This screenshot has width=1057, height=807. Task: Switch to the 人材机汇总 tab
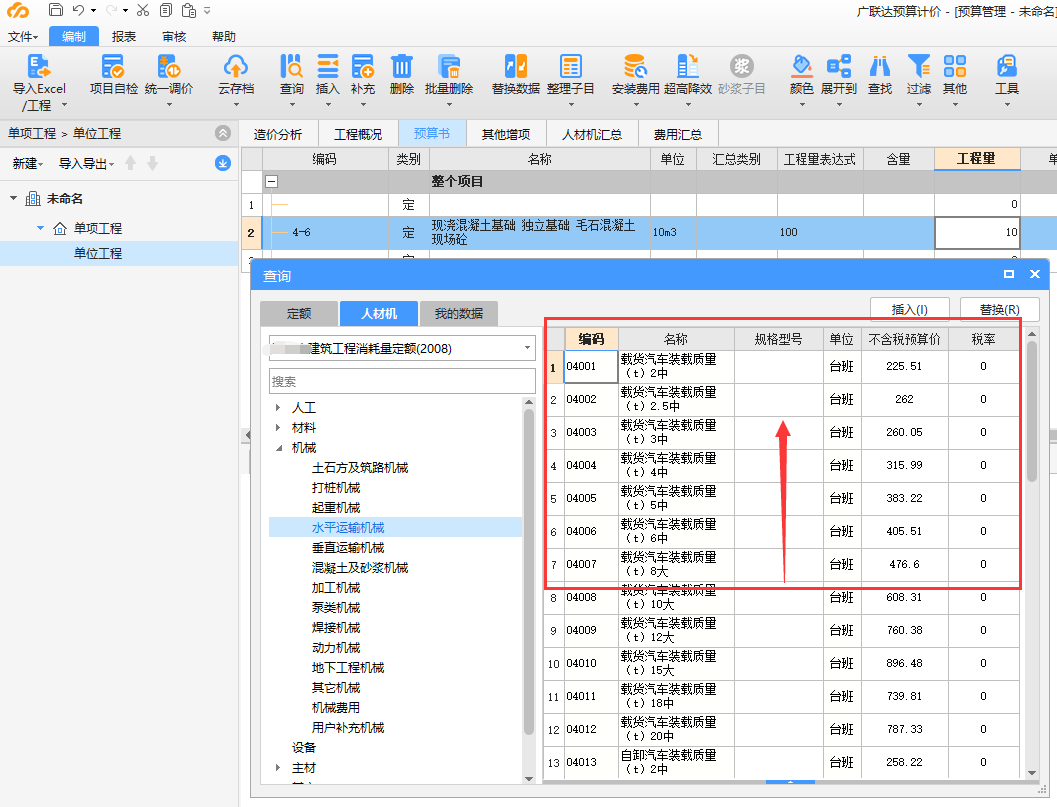[592, 134]
